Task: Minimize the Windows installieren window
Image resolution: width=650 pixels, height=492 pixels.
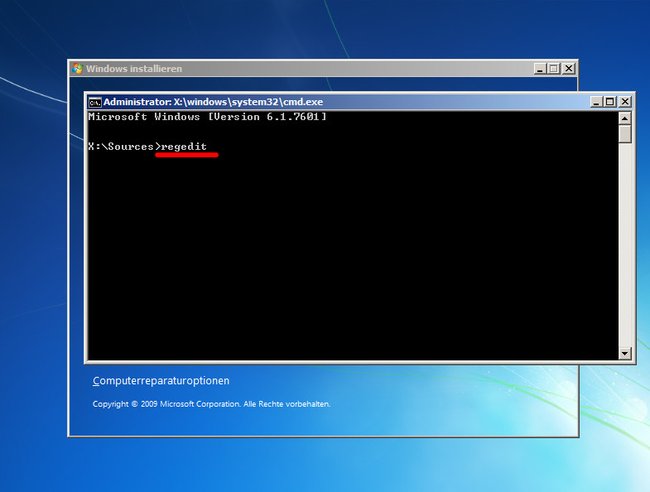Action: (x=539, y=68)
